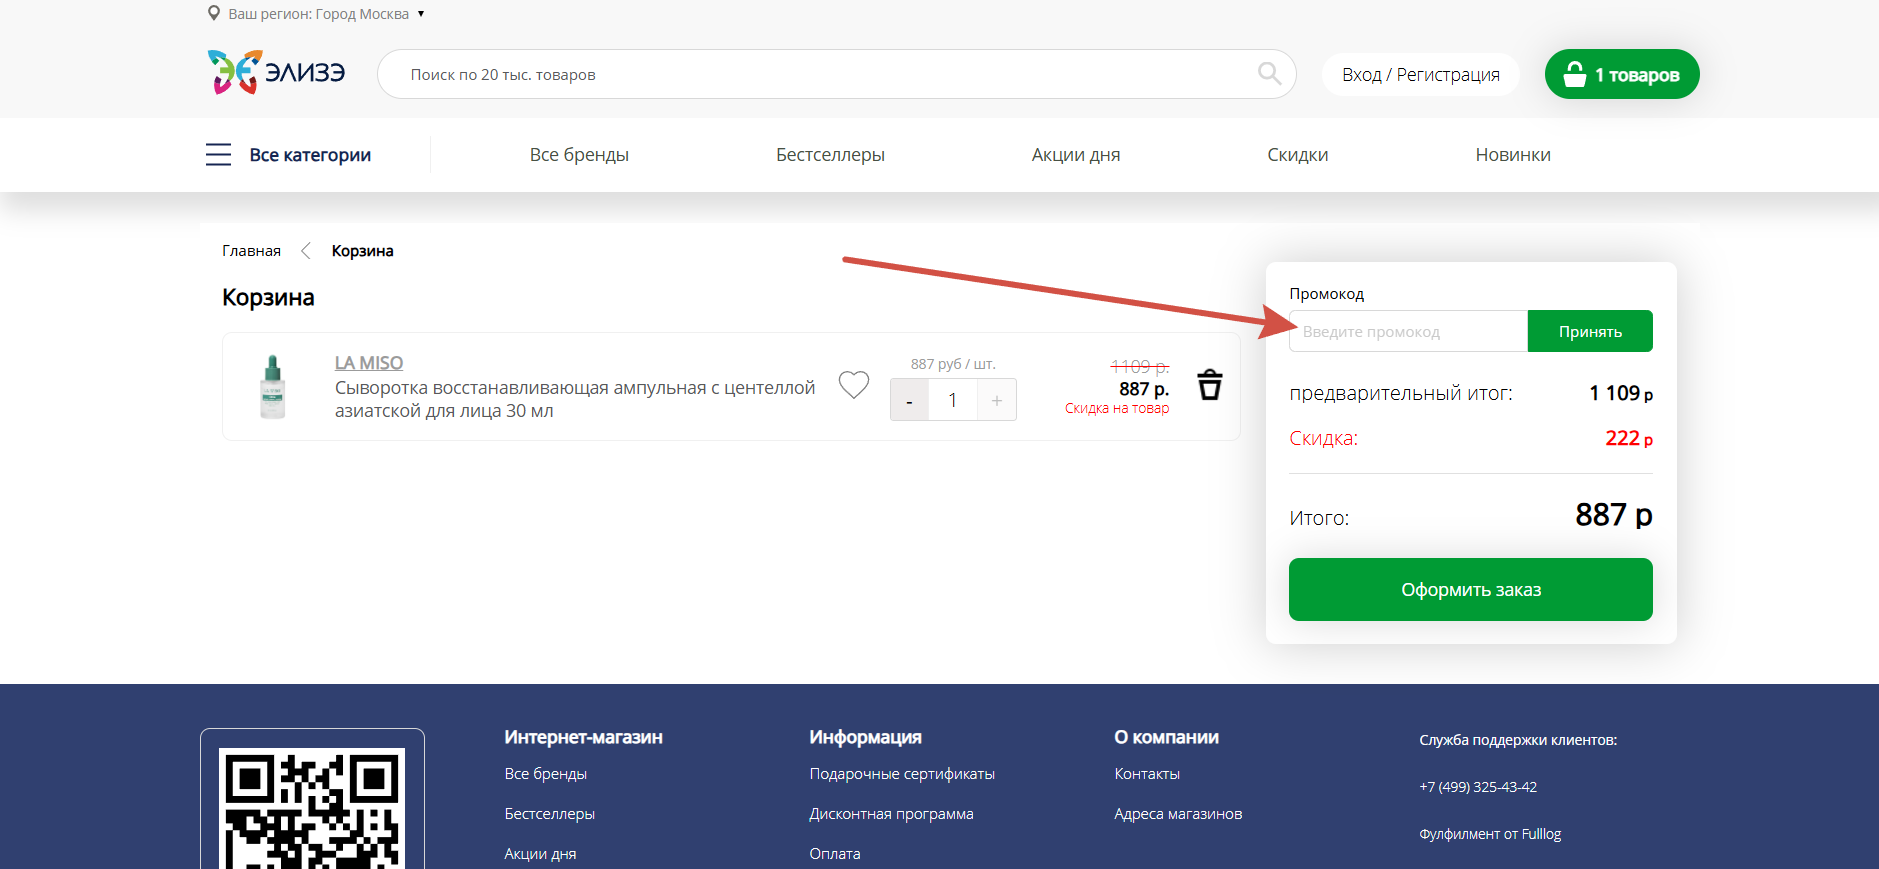The height and width of the screenshot is (869, 1879).
Task: Click the QR code image
Action: tap(312, 808)
